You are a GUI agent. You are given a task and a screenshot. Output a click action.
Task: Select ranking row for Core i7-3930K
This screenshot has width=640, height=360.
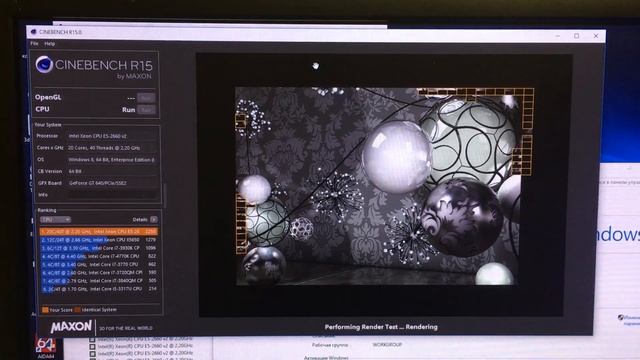pos(98,248)
